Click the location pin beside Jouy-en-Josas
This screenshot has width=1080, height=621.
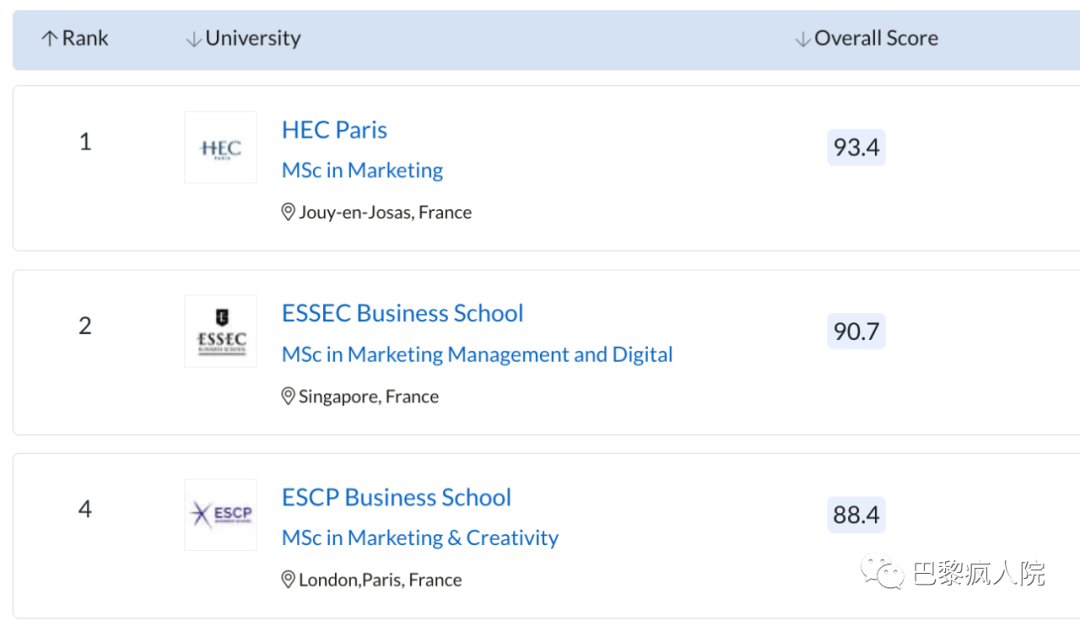pyautogui.click(x=288, y=212)
